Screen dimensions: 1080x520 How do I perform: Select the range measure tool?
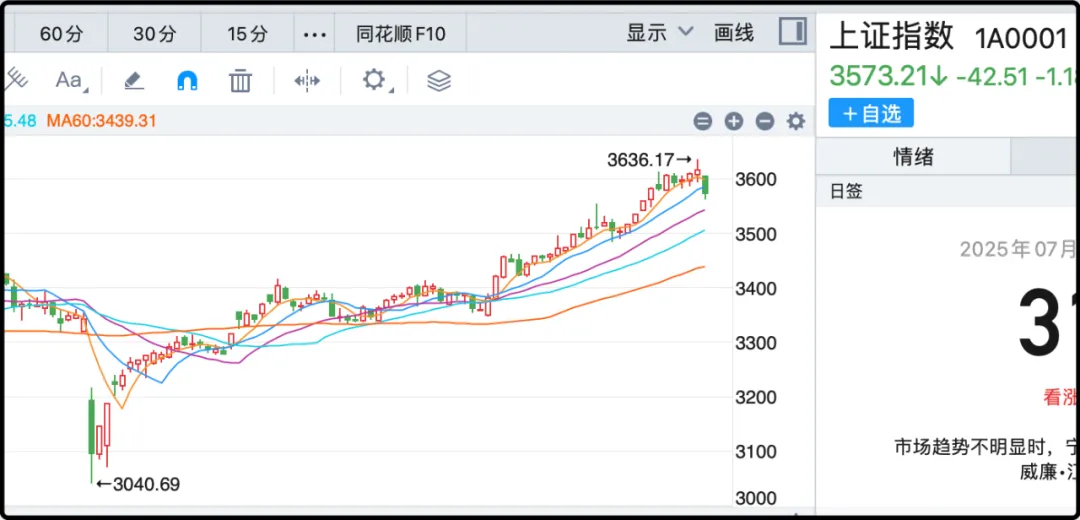coord(307,81)
